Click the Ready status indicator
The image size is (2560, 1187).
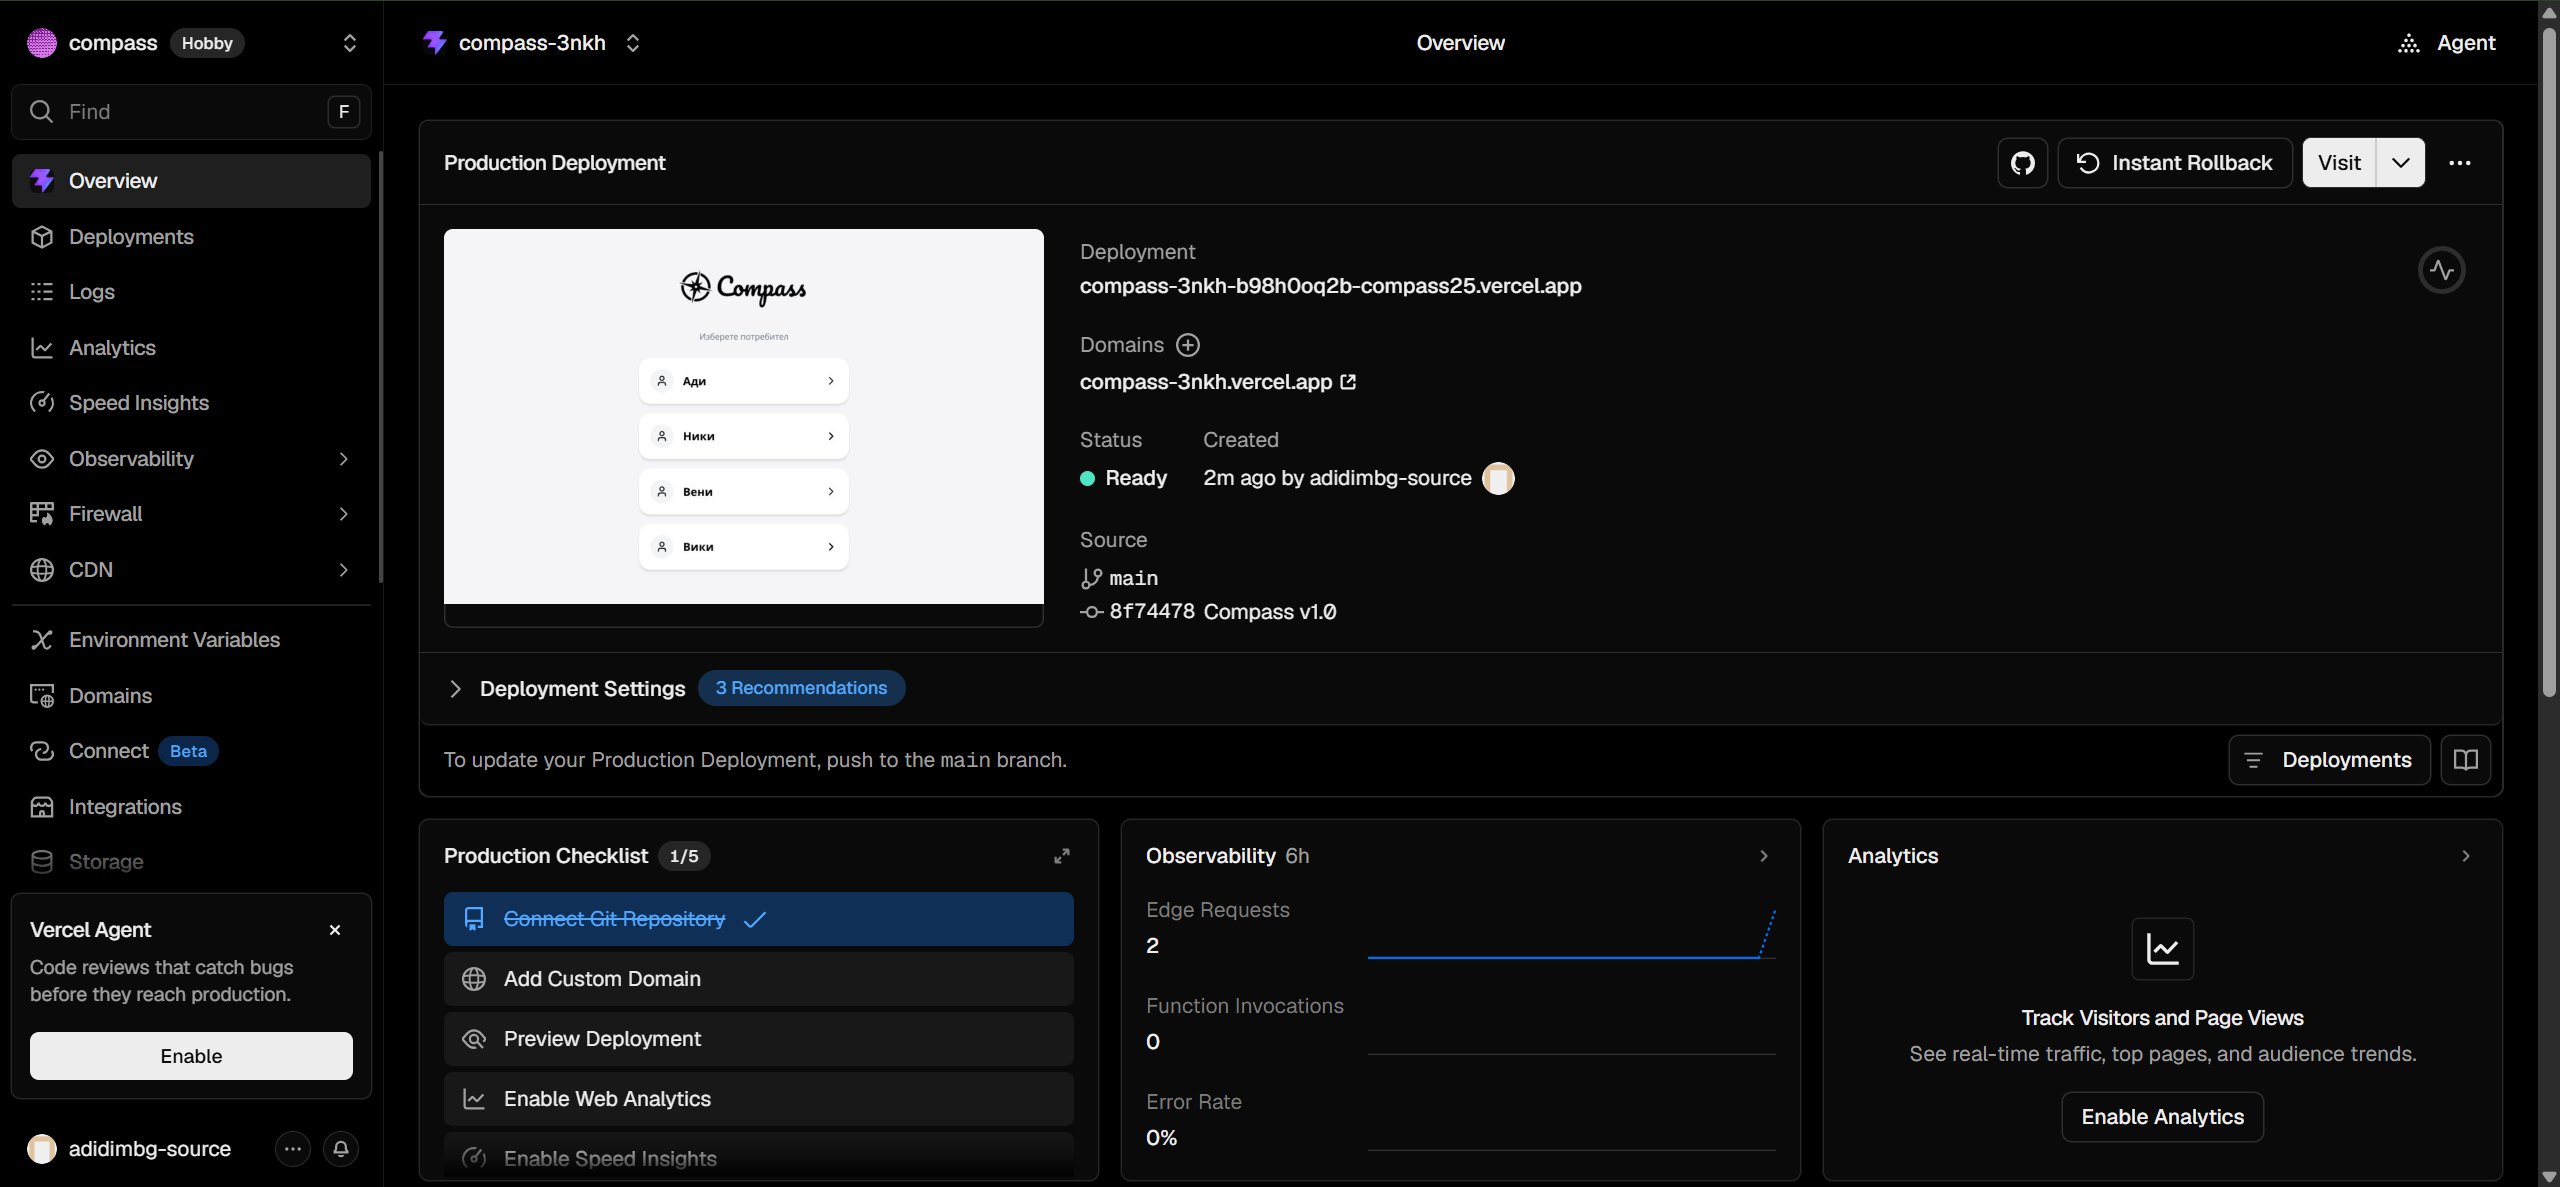point(1123,478)
